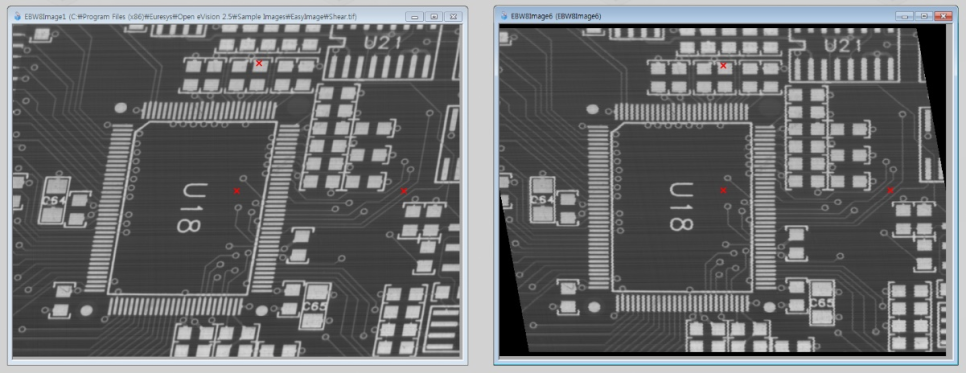Select red marker near U18 in EBW8Image1
Screen dimensions: 966x373
pos(237,191)
